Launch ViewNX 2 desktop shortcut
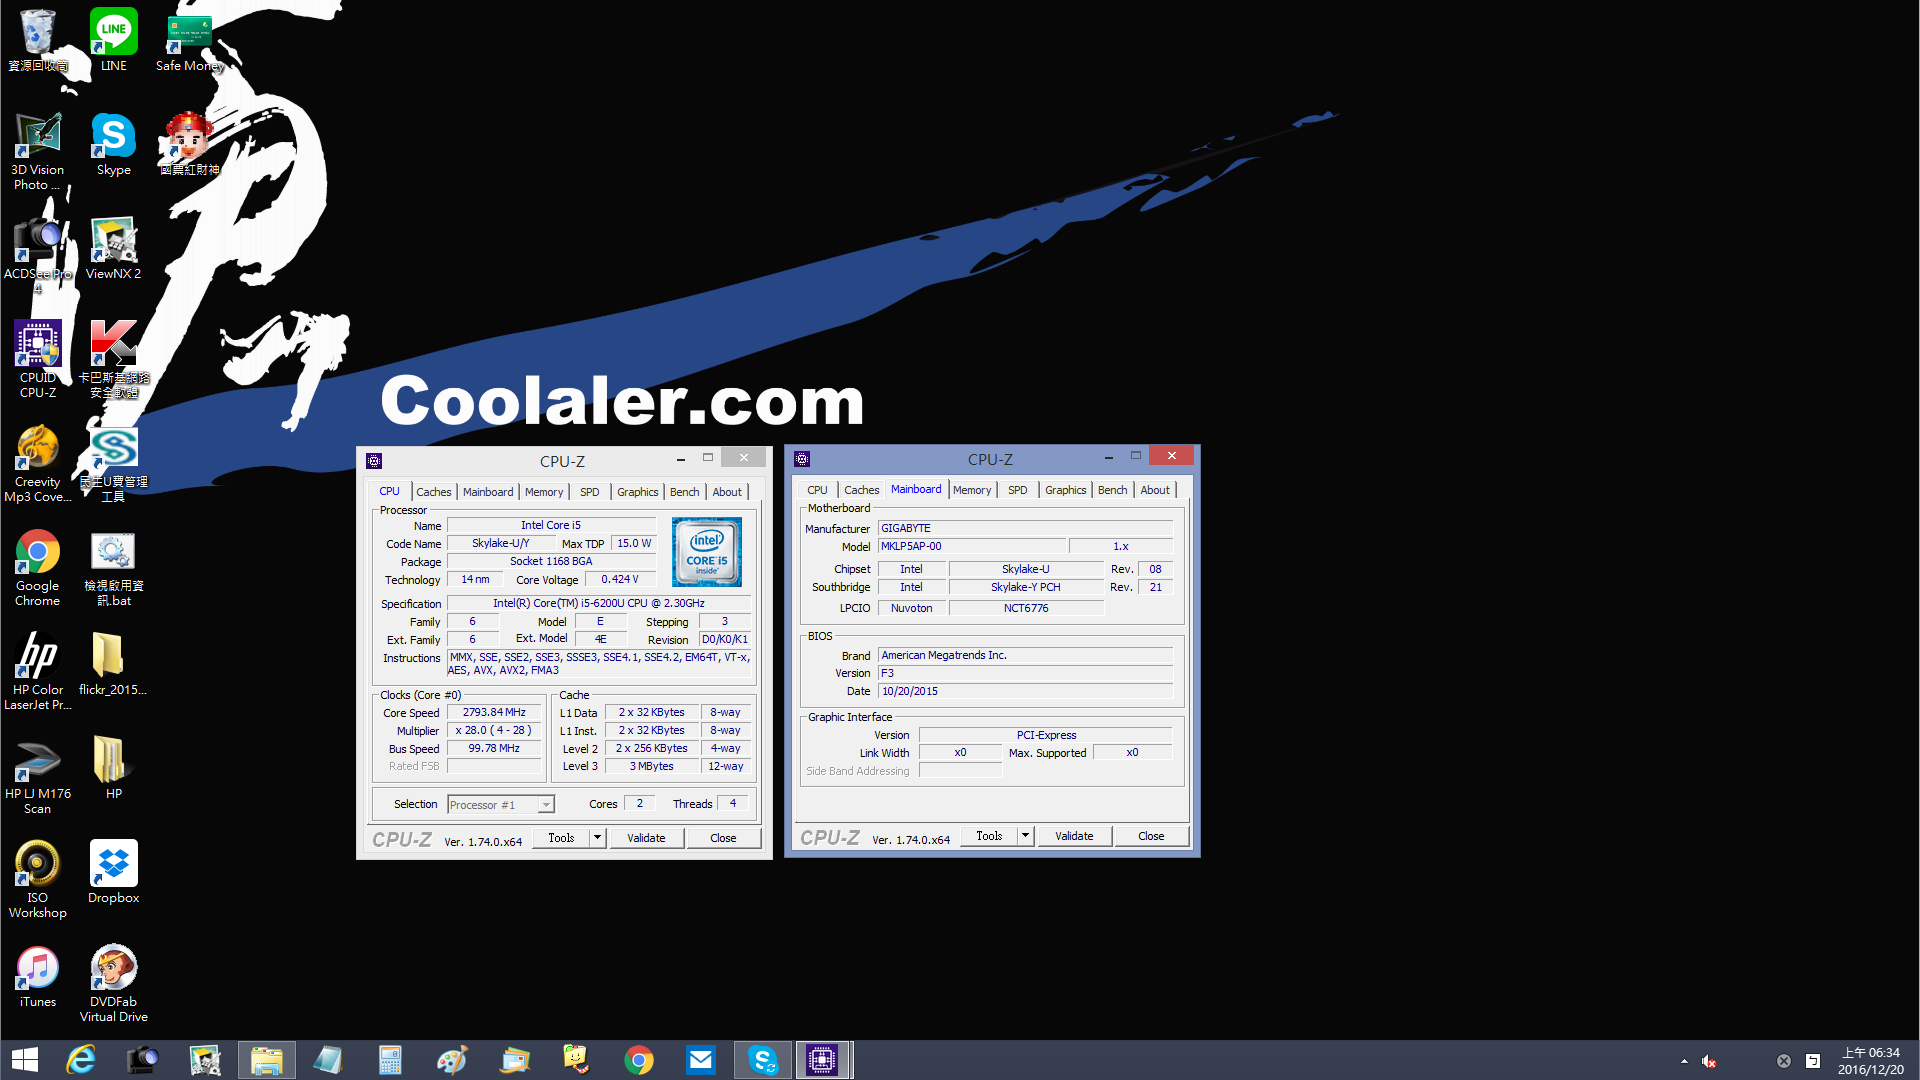Screen dimensions: 1920x1080 [x=114, y=249]
